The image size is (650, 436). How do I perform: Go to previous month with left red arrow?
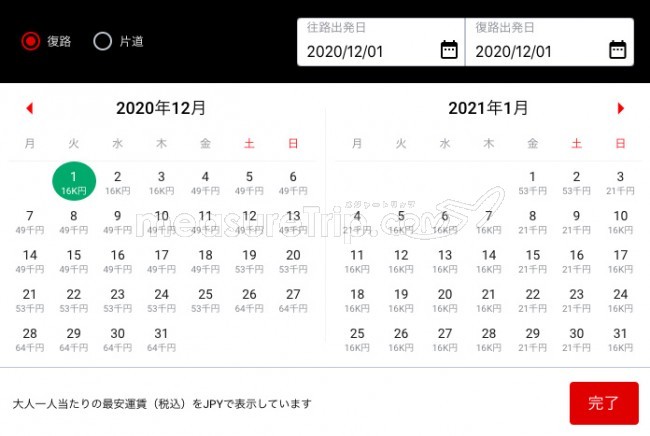click(29, 108)
